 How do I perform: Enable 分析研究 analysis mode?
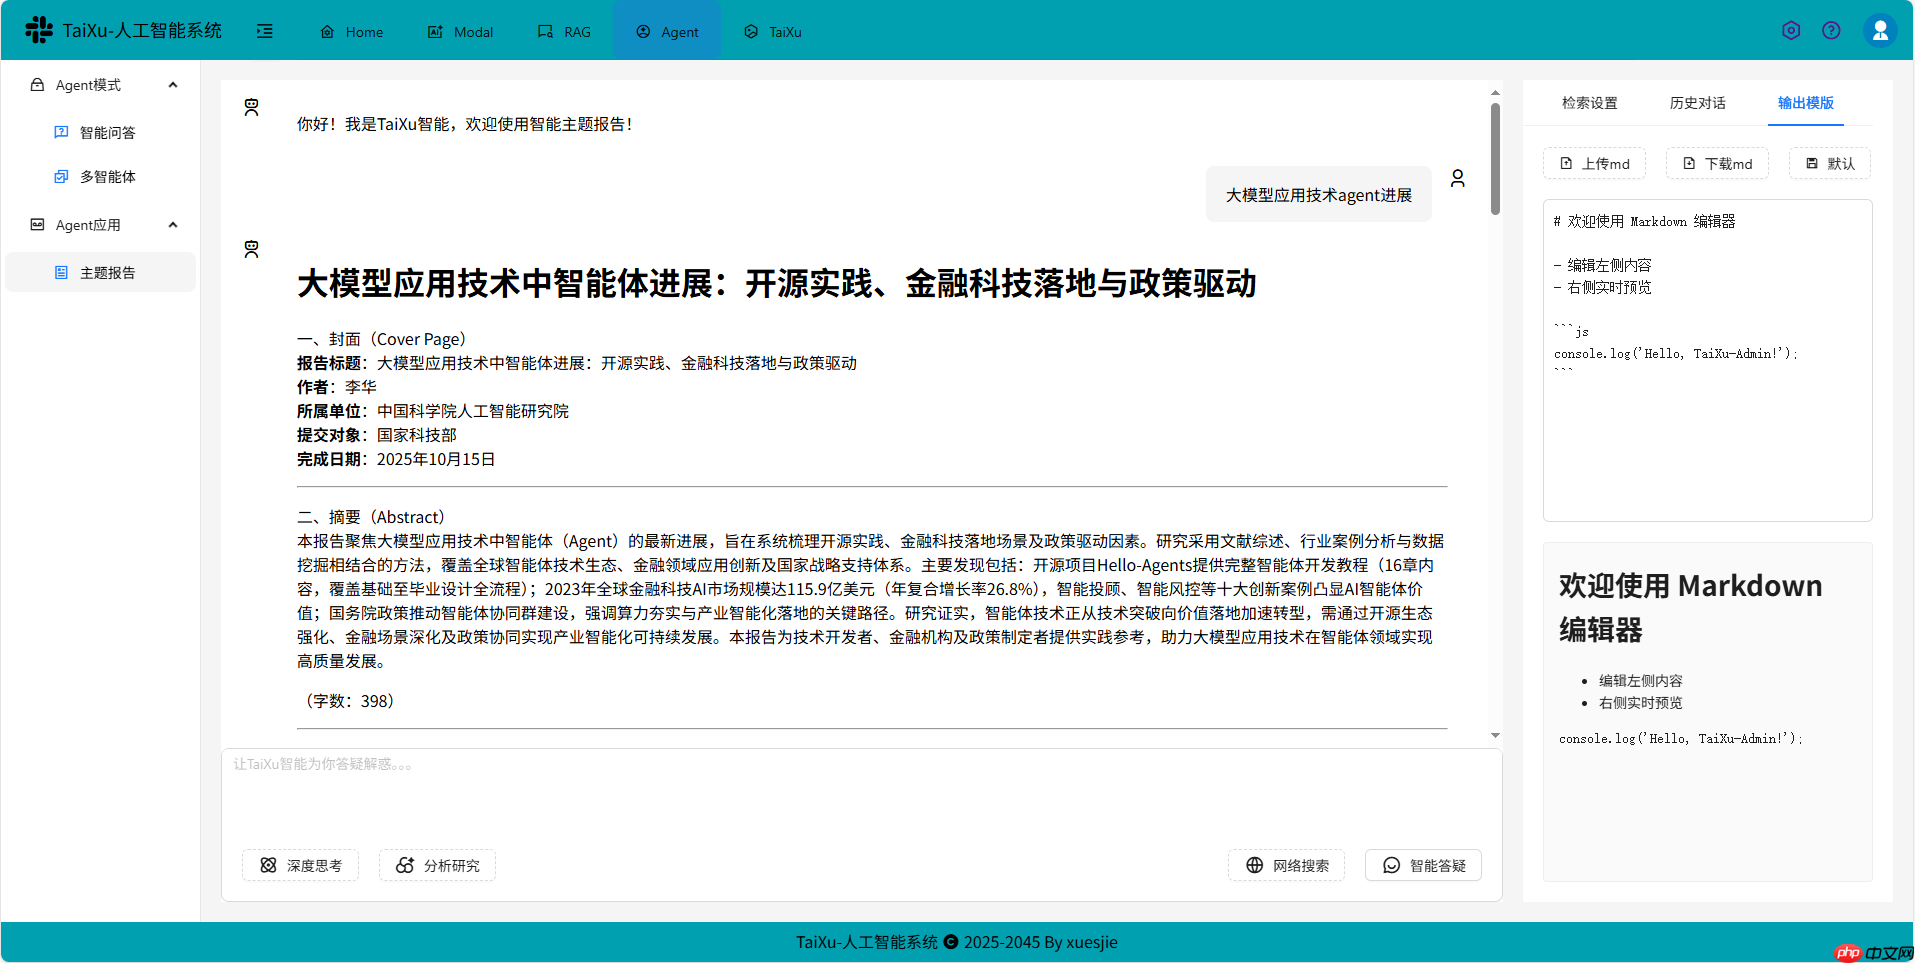(x=437, y=865)
